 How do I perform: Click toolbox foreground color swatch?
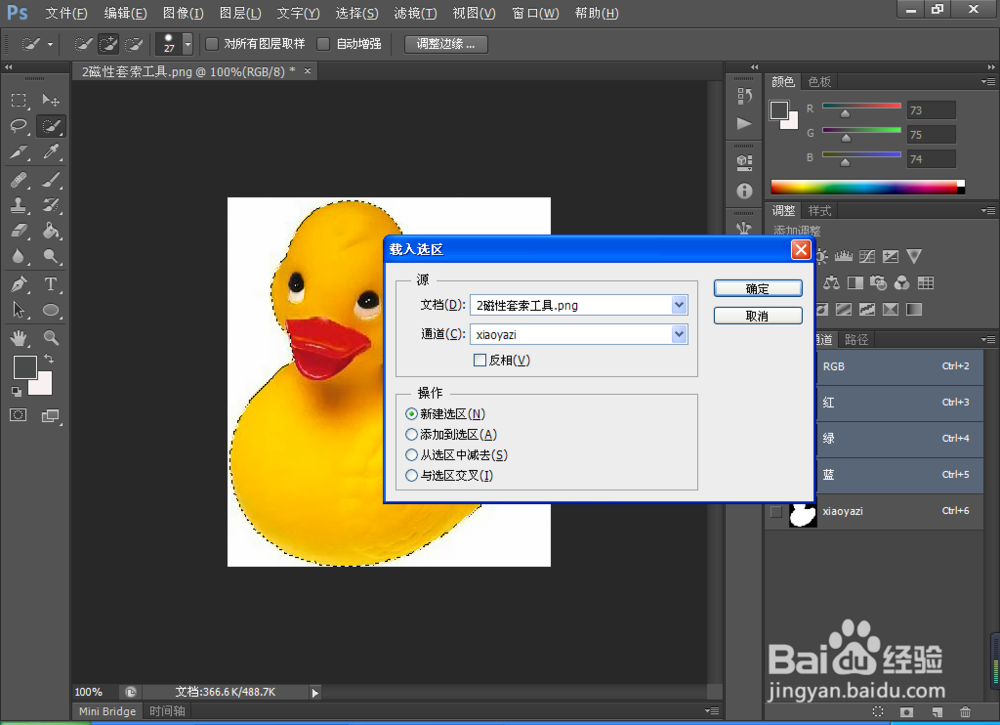[26, 367]
